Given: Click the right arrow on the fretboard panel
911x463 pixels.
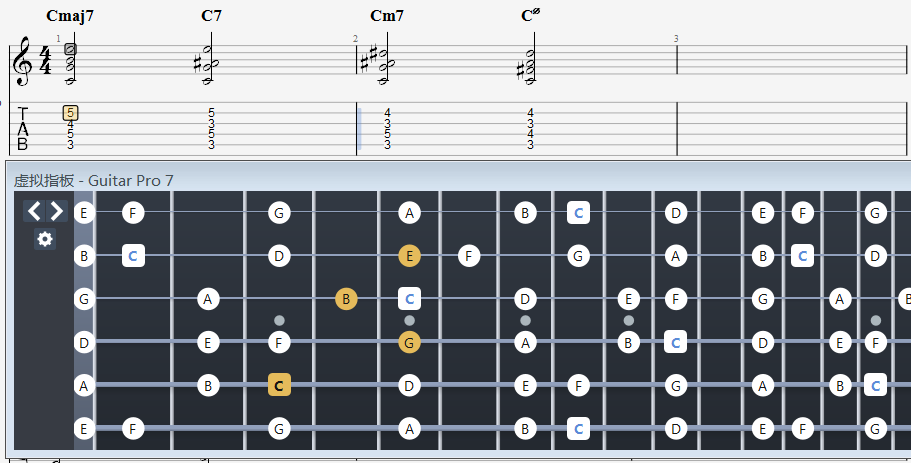Looking at the screenshot, I should coord(56,211).
